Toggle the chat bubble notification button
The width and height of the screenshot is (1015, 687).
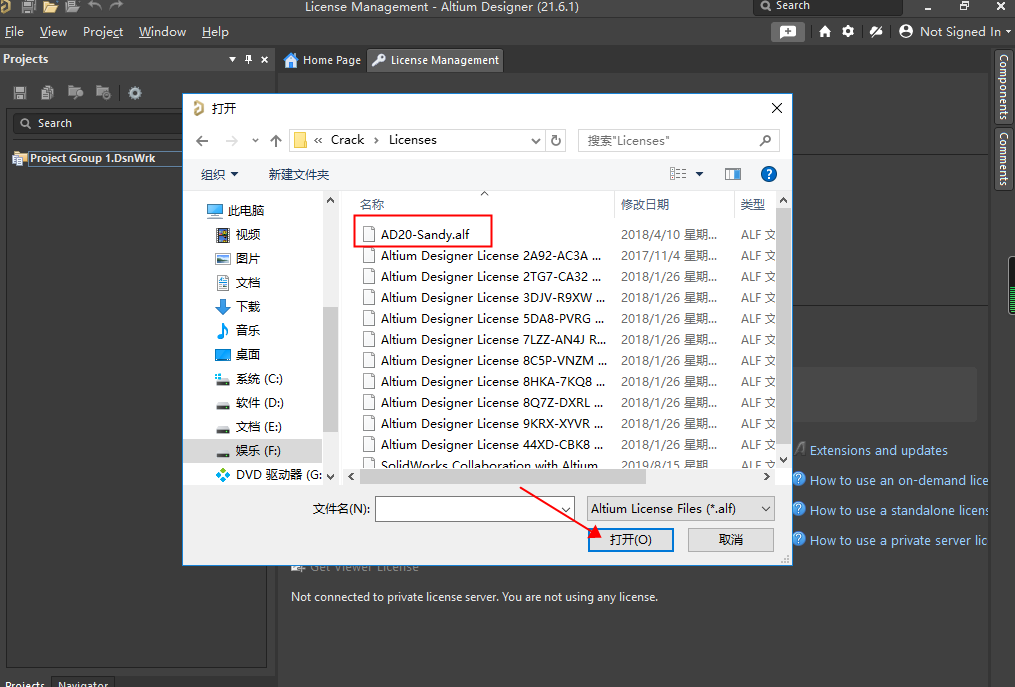(x=788, y=31)
